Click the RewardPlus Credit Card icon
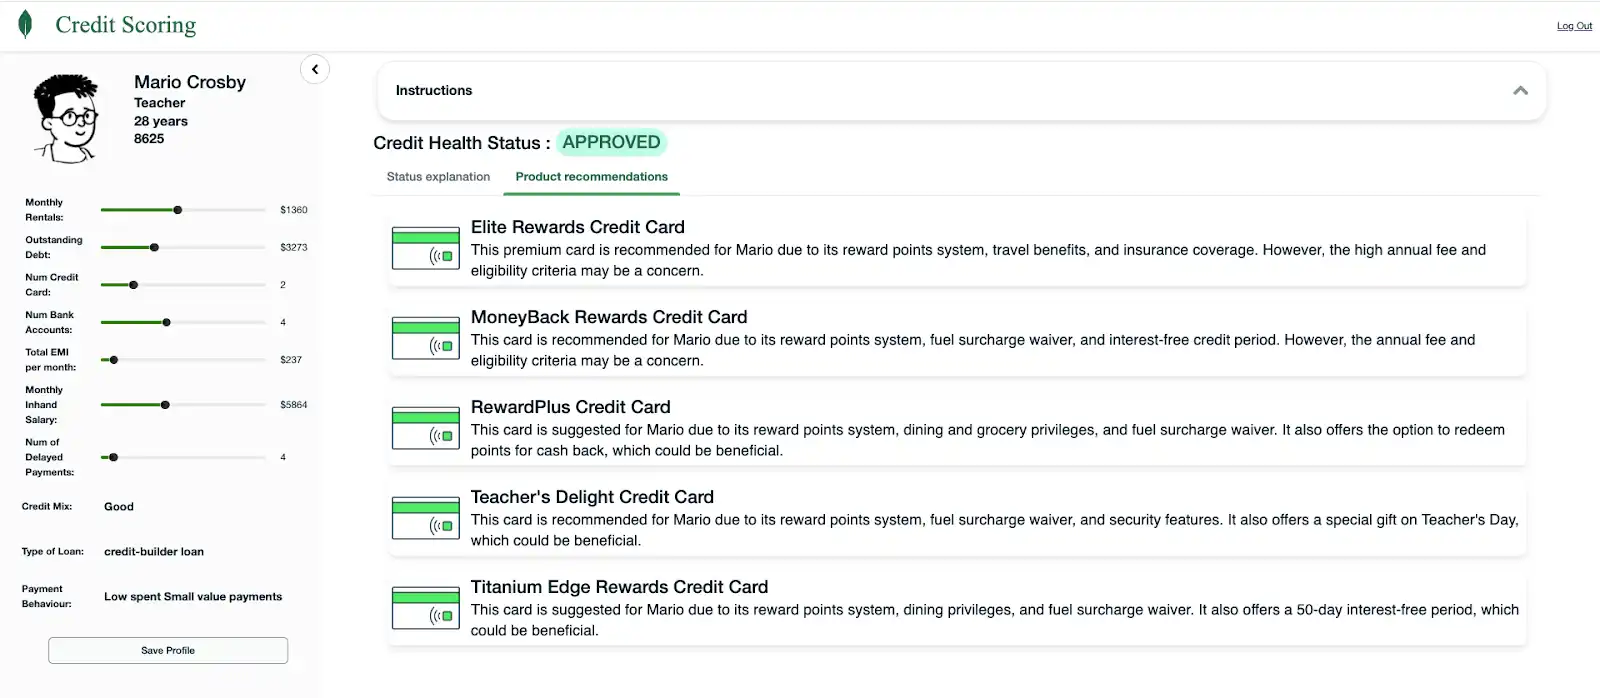 (426, 428)
